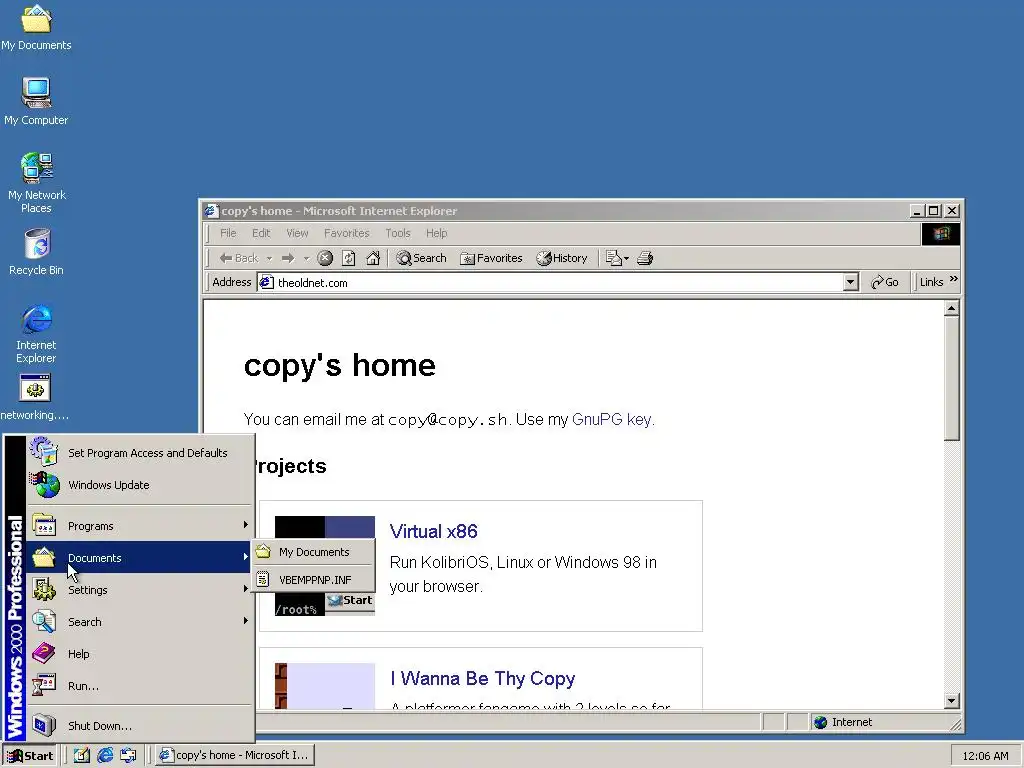This screenshot has height=768, width=1024.
Task: Open the Search pane in IE toolbar
Action: tap(421, 258)
